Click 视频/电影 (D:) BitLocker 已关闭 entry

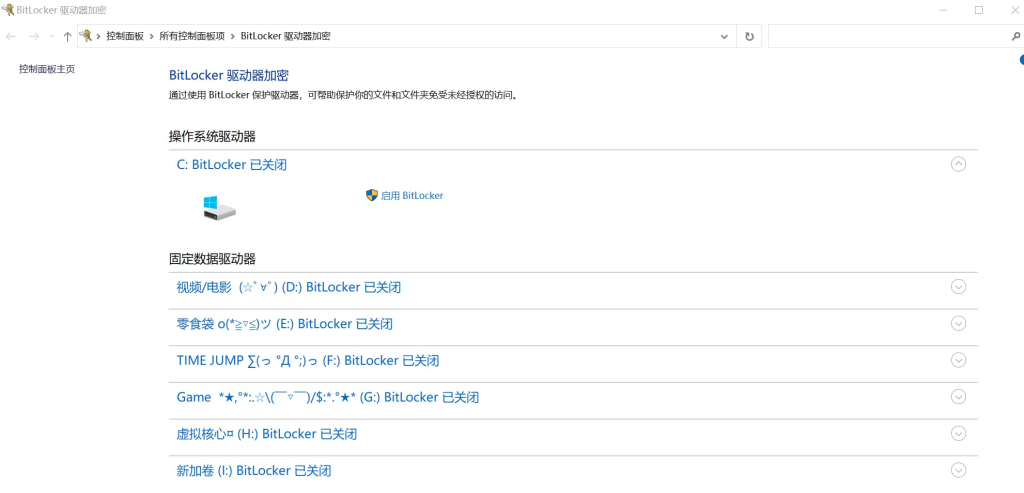click(x=288, y=287)
